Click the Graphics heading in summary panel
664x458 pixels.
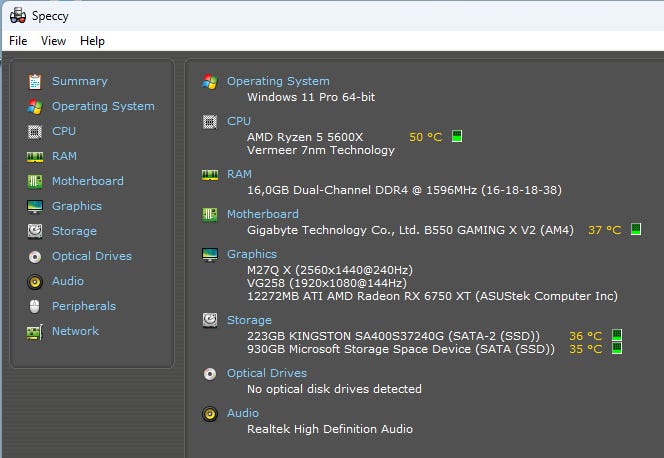252,254
